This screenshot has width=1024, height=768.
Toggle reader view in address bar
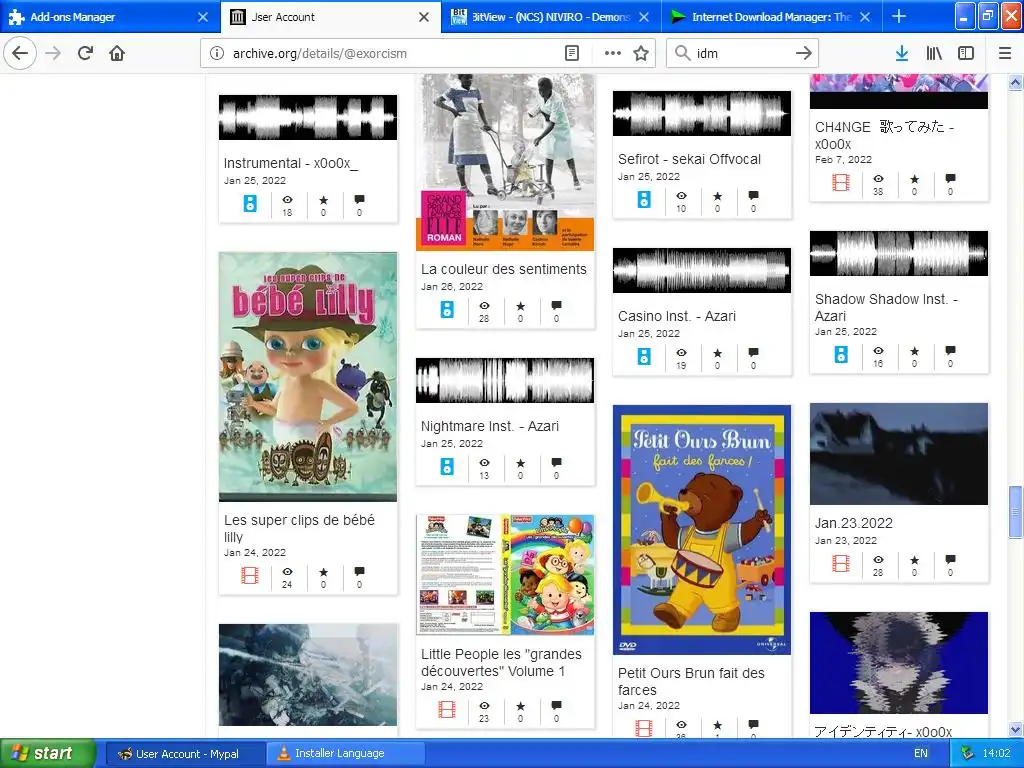(x=572, y=54)
